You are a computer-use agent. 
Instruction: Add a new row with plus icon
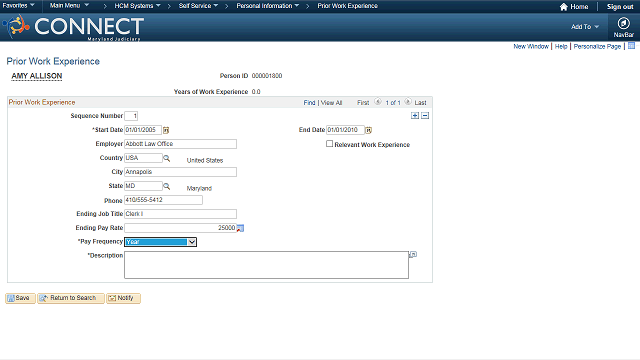click(415, 116)
